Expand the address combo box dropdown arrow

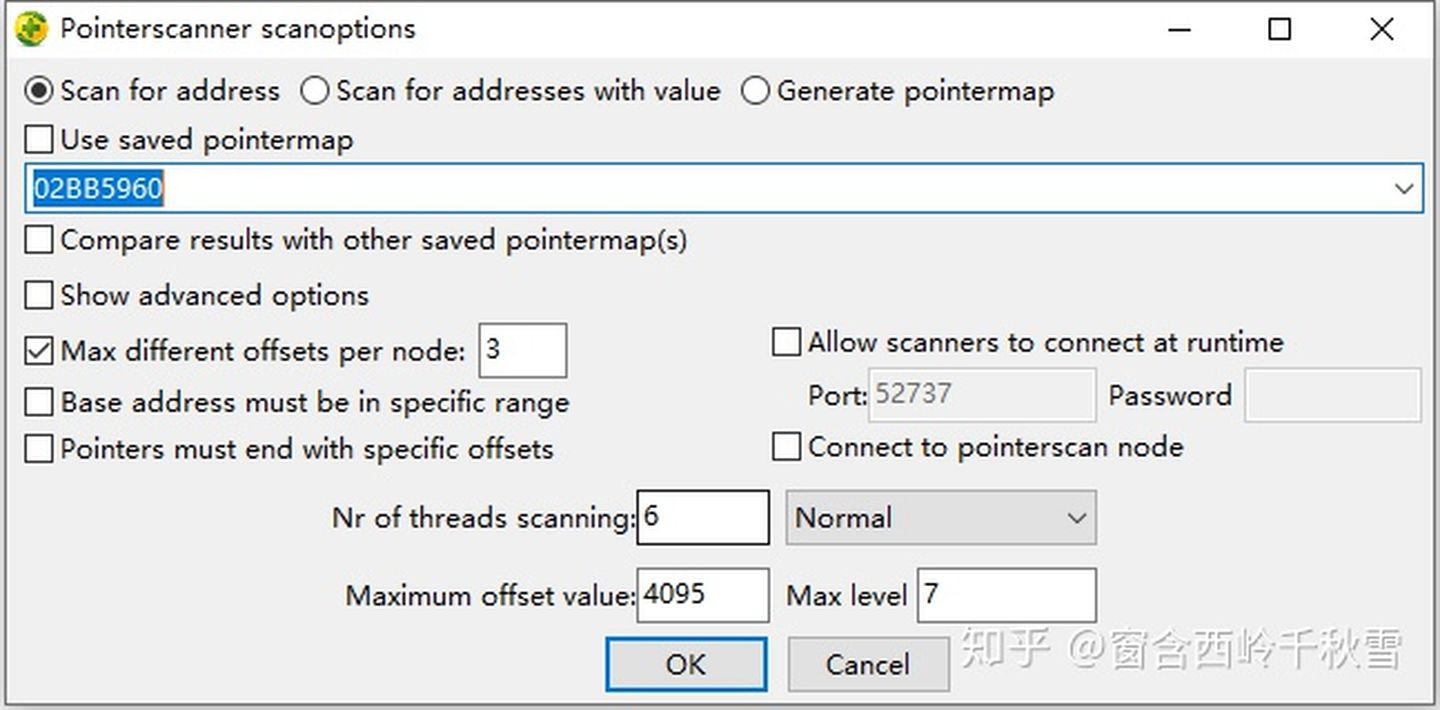1404,188
